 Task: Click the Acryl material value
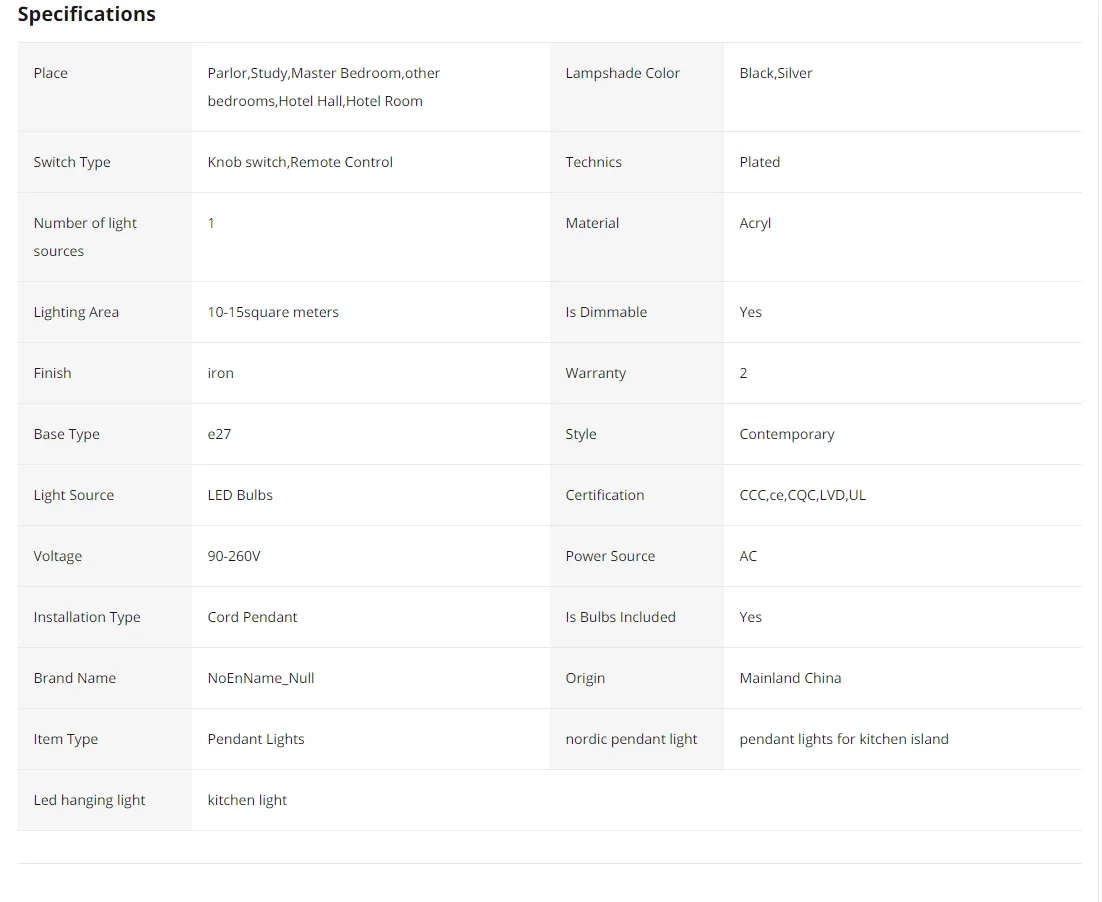point(755,223)
